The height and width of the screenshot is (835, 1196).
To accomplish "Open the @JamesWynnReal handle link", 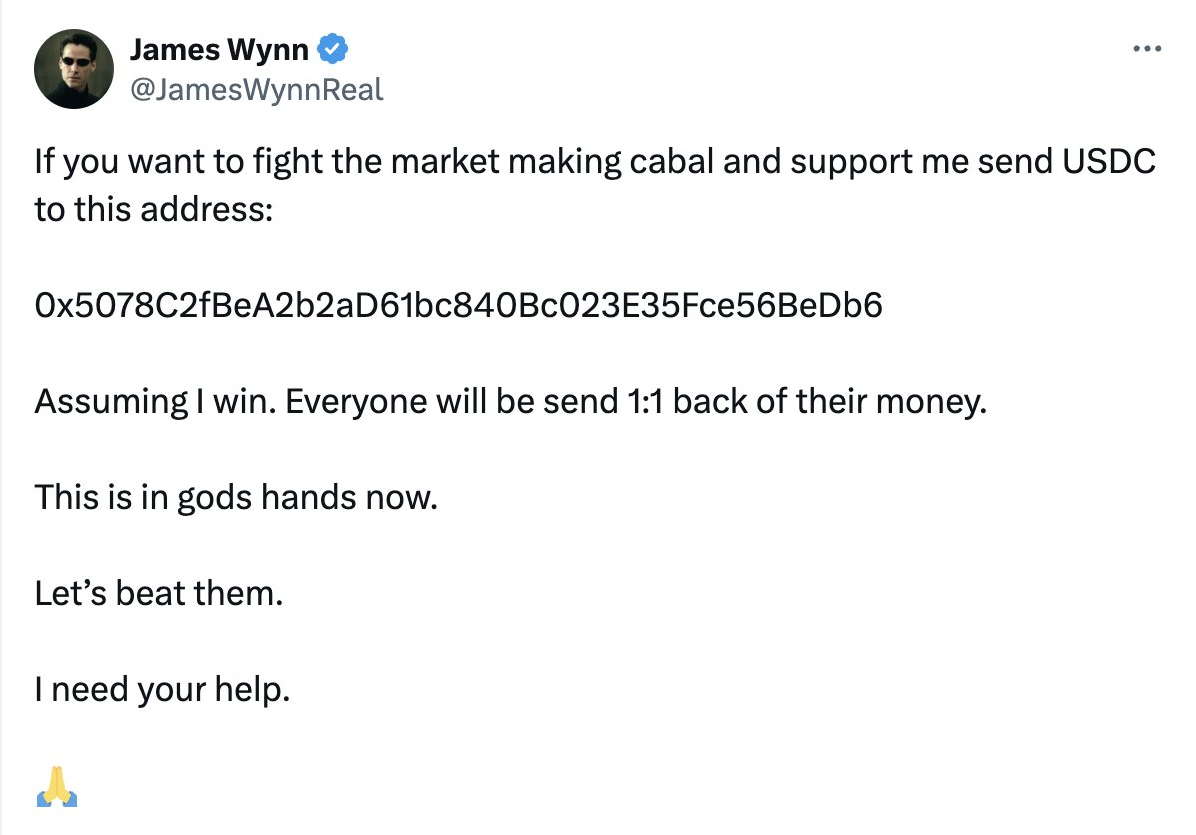I will 256,90.
